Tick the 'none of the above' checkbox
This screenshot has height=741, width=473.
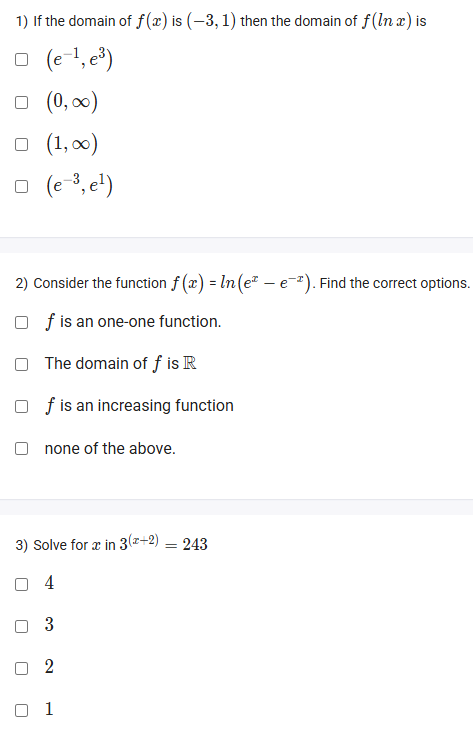click(x=21, y=448)
